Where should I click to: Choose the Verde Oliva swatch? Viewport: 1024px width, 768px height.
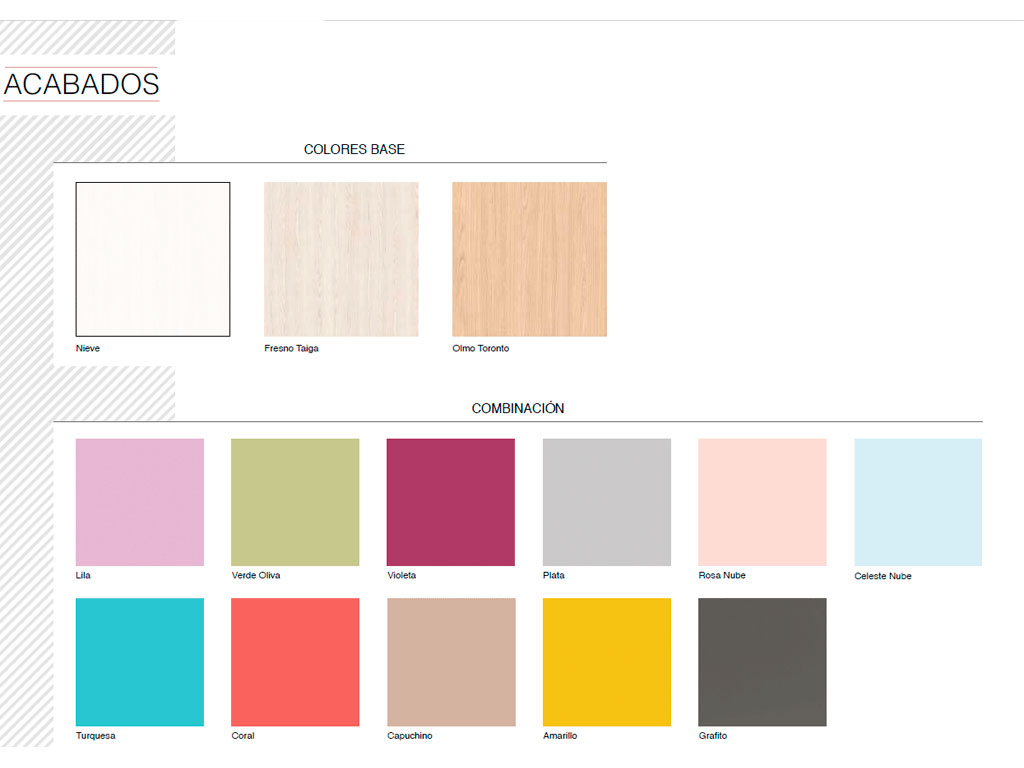coord(295,502)
